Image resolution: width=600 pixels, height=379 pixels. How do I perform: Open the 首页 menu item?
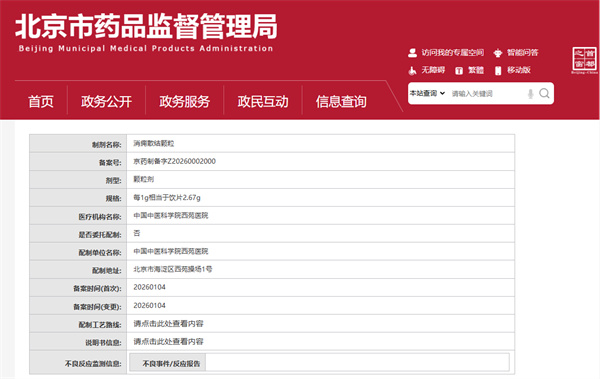(41, 101)
